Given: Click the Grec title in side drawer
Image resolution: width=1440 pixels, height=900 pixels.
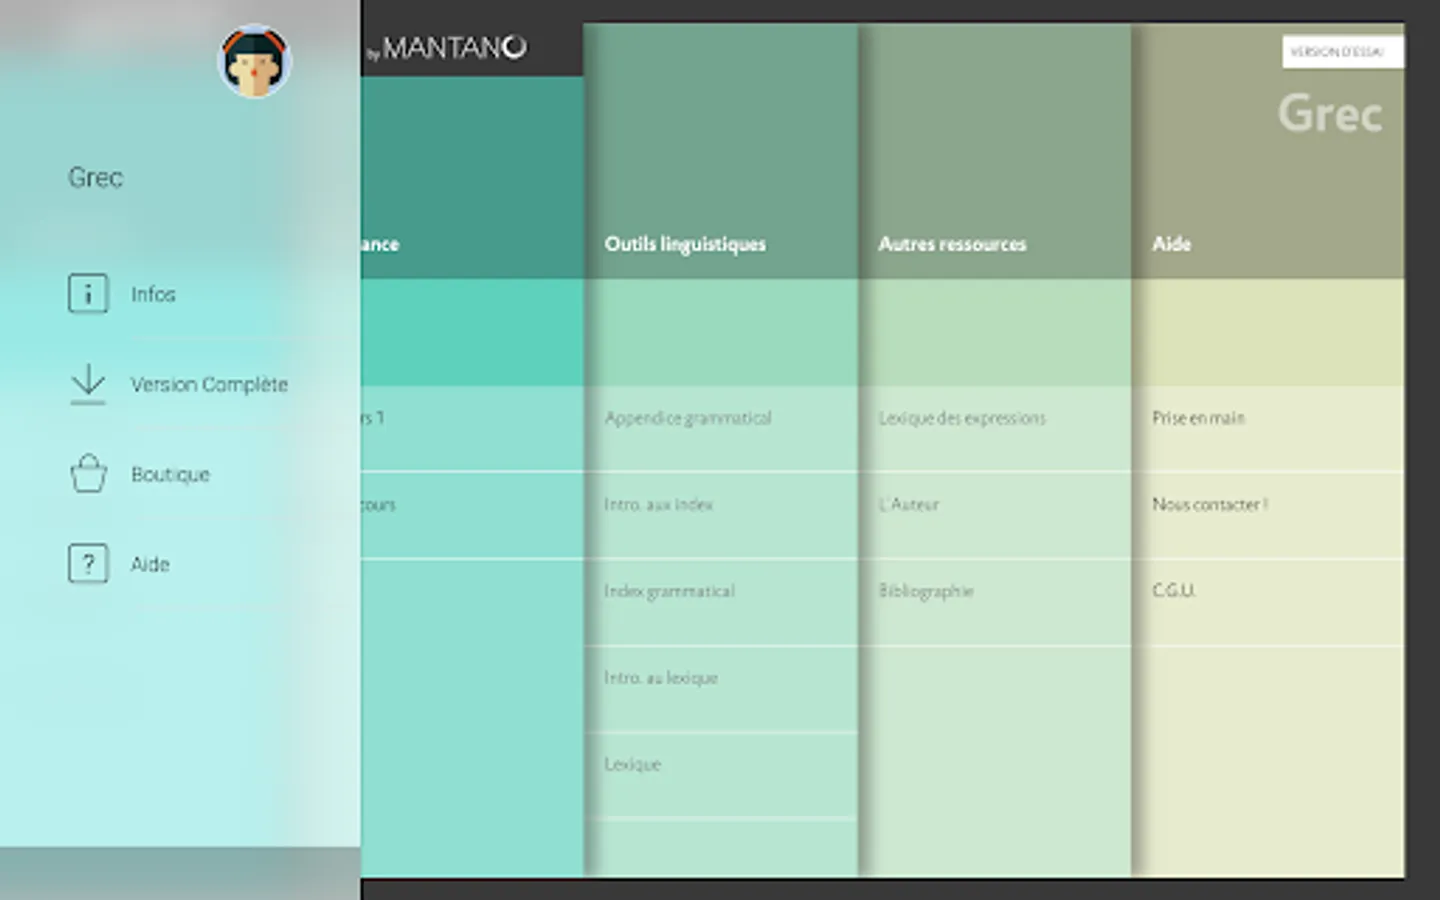Looking at the screenshot, I should (95, 177).
